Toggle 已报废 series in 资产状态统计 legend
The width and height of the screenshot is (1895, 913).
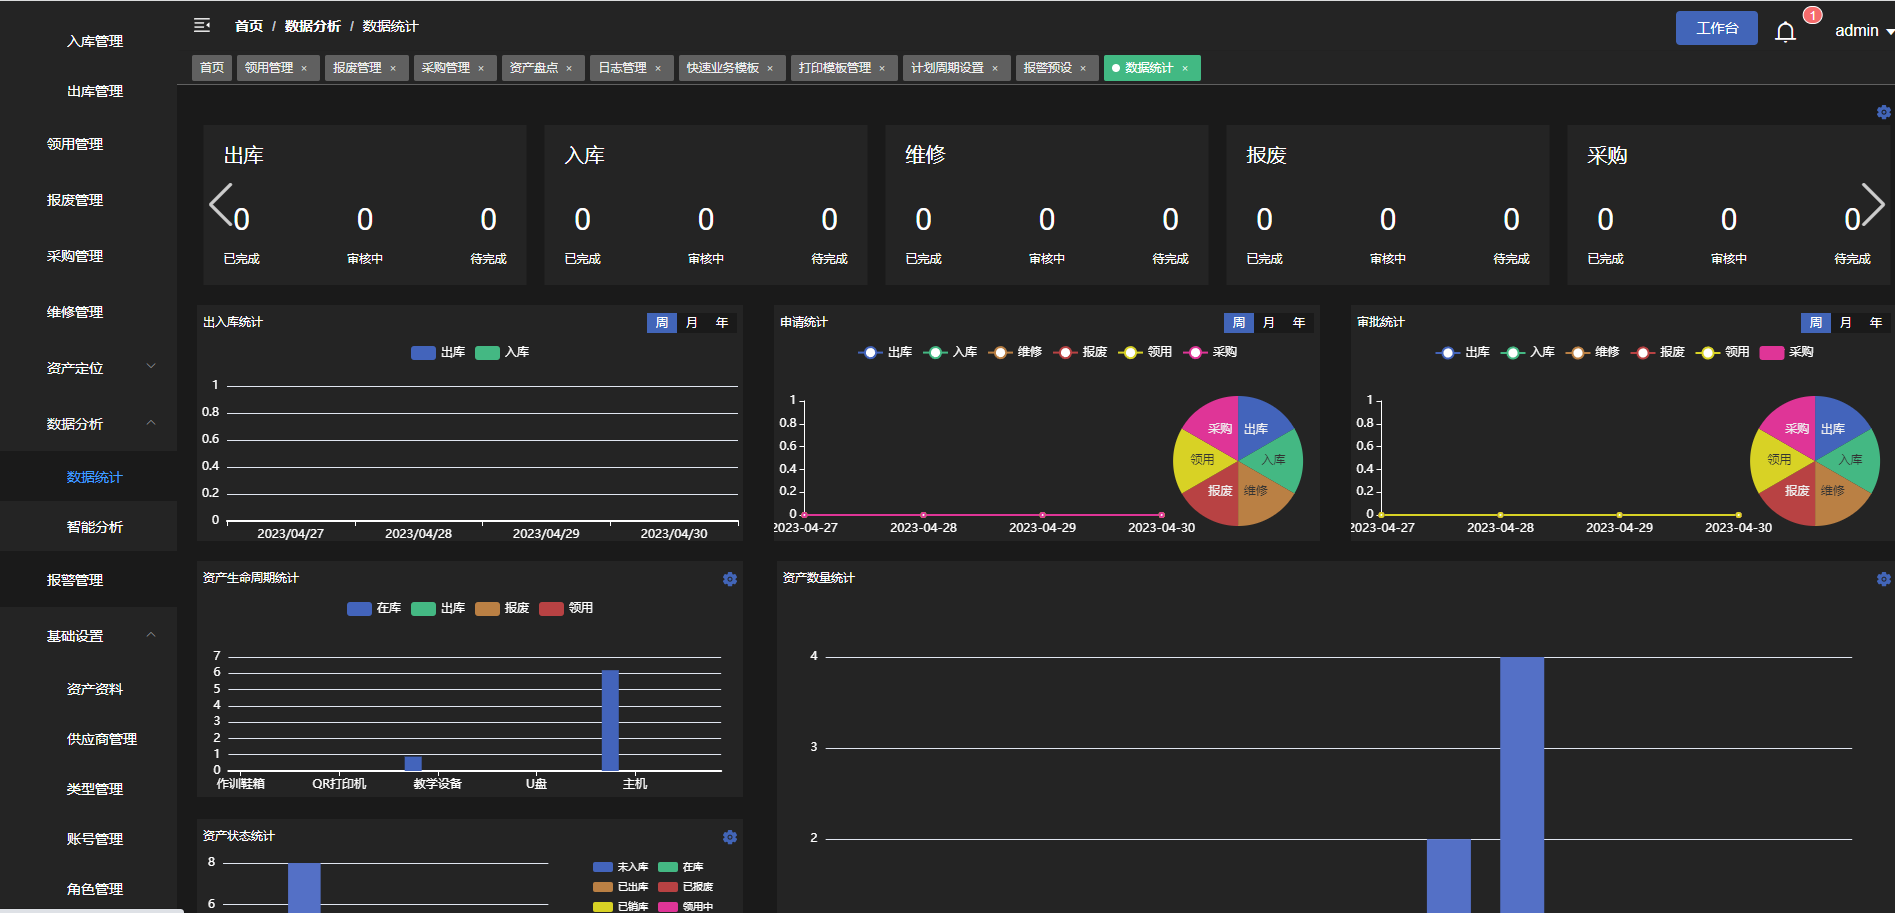click(686, 887)
